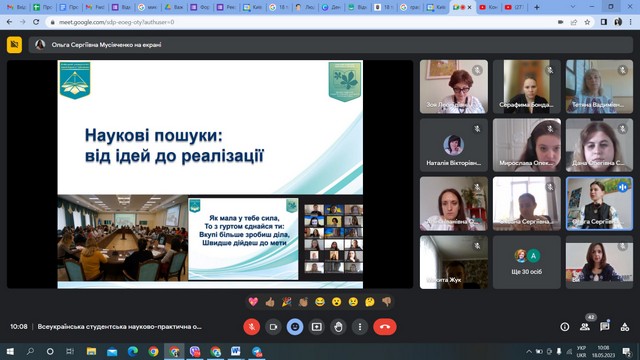
Task: Toggle the emoji reactions bar button
Action: [295, 327]
